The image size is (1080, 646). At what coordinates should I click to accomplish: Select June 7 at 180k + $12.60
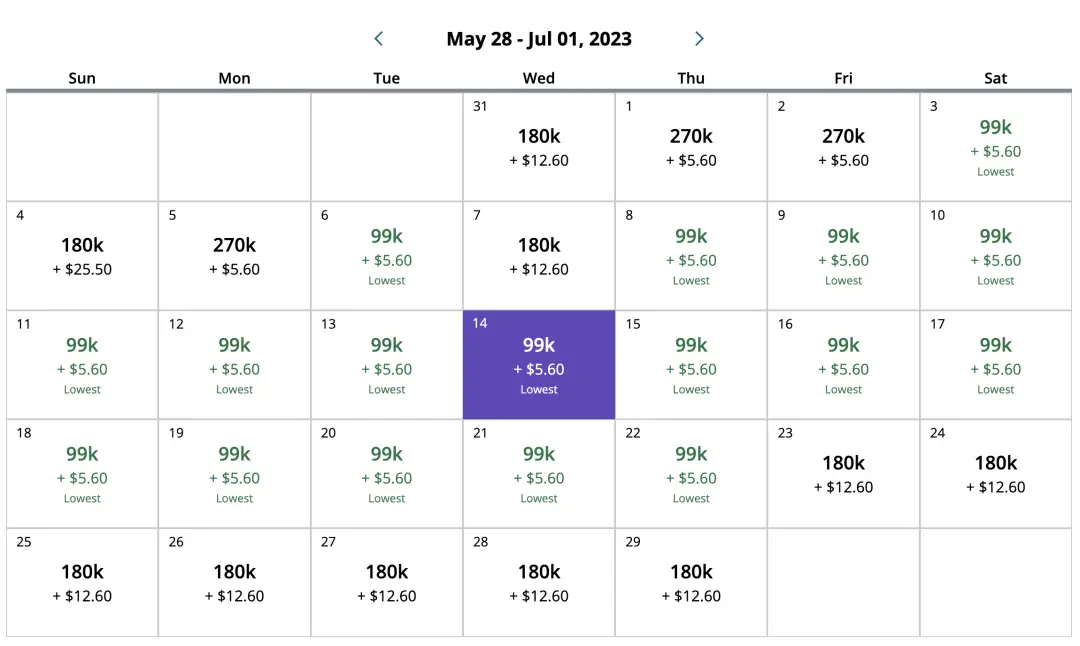pos(539,256)
